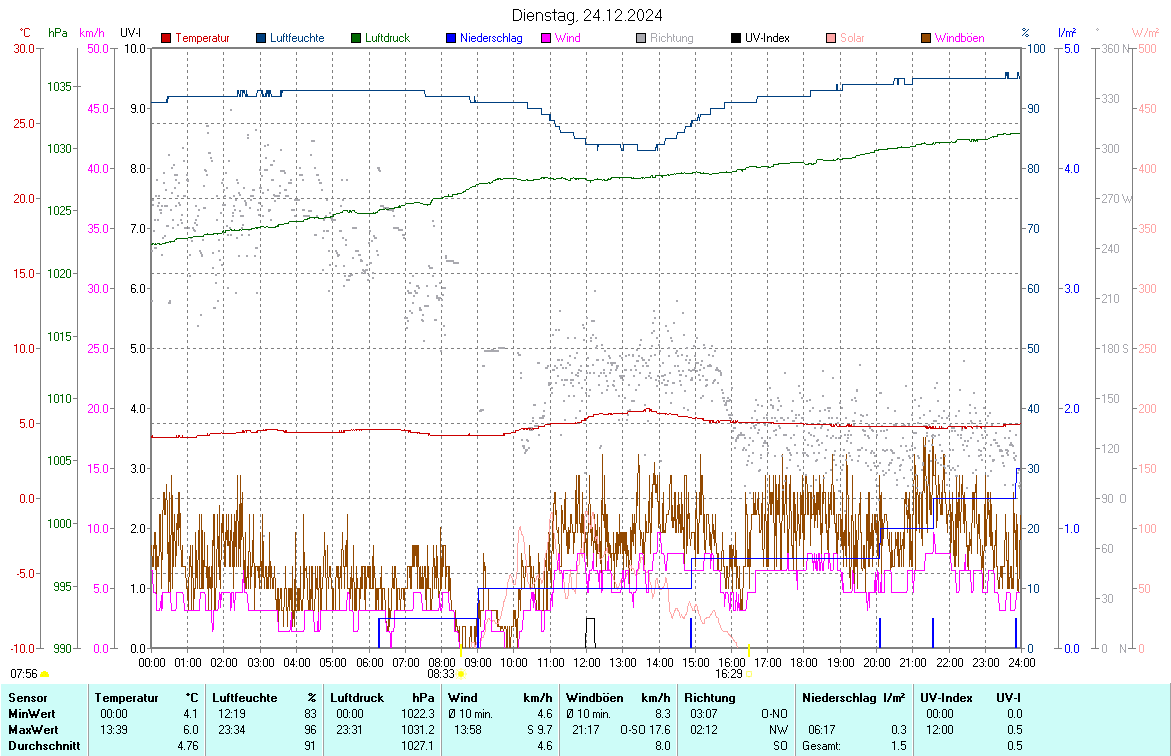Click the Durchschnitt row label
Image resolution: width=1171 pixels, height=756 pixels.
pos(42,745)
